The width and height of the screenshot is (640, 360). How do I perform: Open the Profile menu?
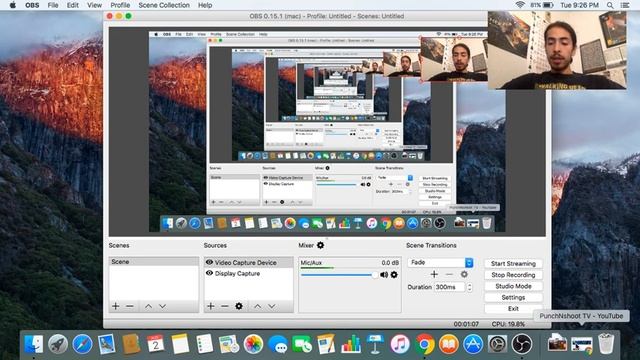tap(120, 5)
